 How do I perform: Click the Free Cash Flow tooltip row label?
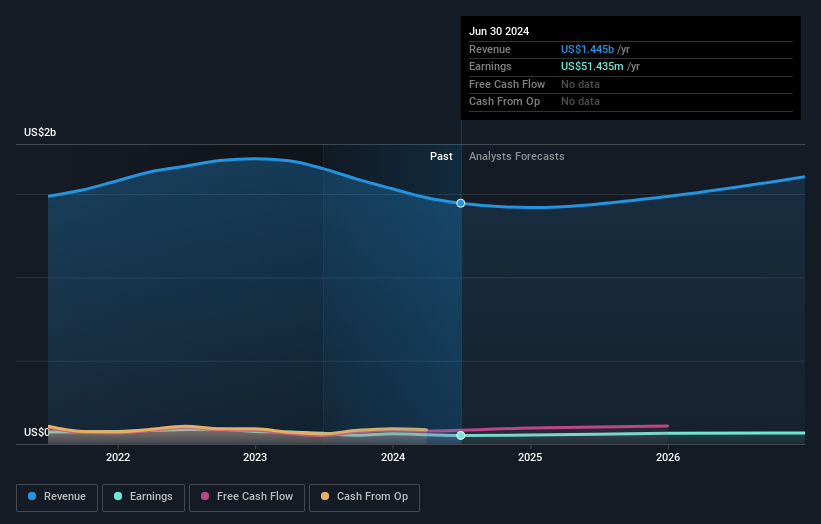point(507,84)
